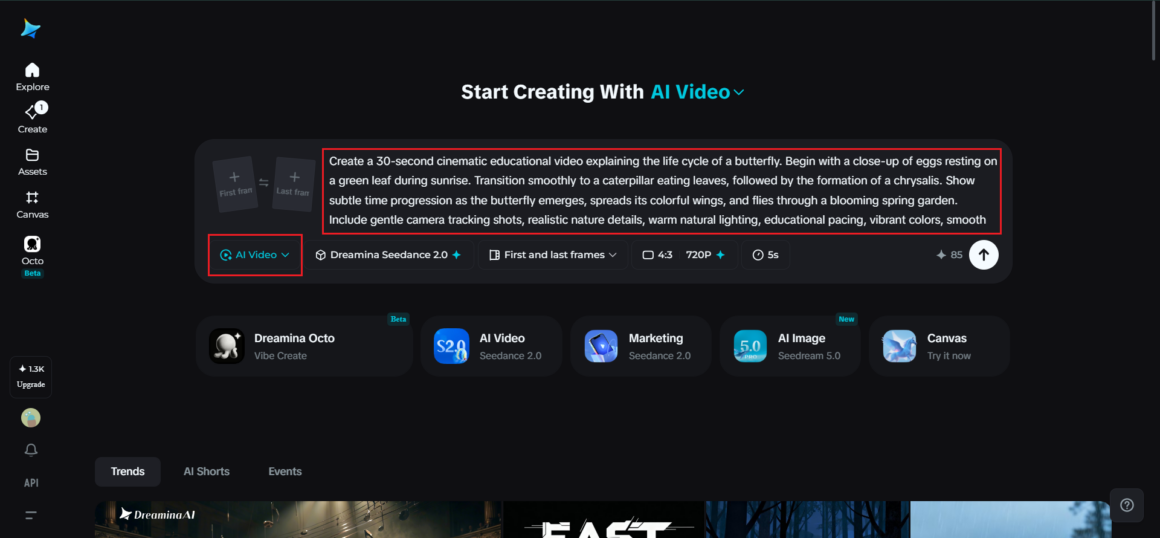
Task: Open Octo Beta in sidebar
Action: pos(32,256)
